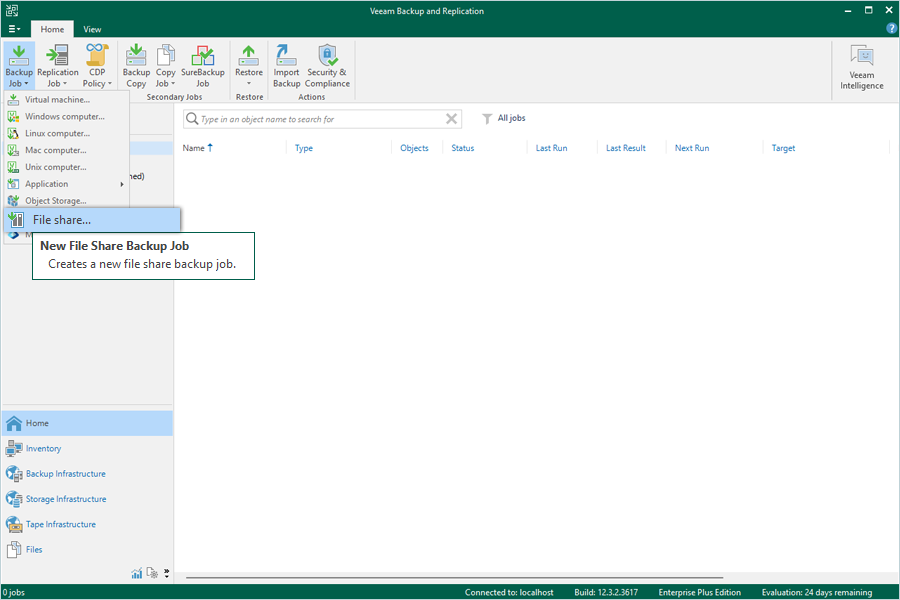Click the File share menu icon
The width and height of the screenshot is (900, 600).
[16, 220]
